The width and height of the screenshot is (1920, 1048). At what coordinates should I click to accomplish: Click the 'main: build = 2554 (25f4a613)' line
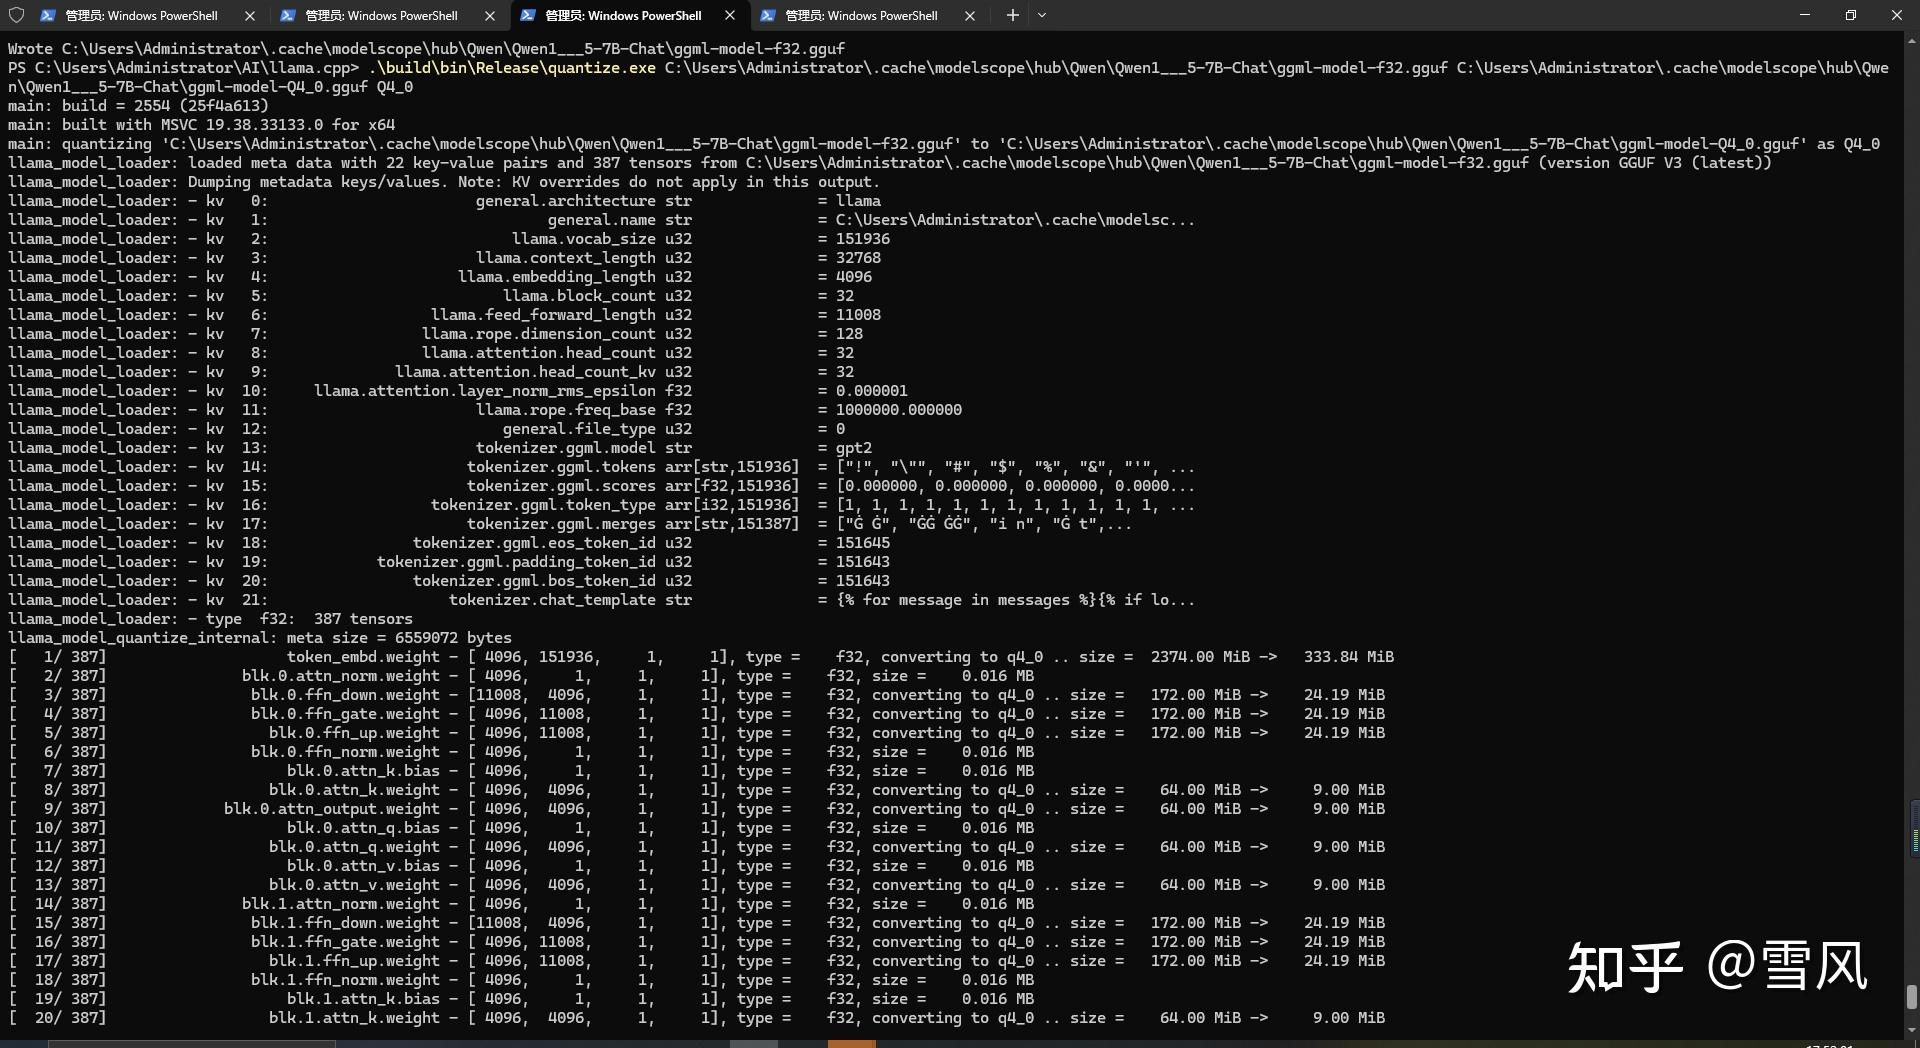click(138, 106)
